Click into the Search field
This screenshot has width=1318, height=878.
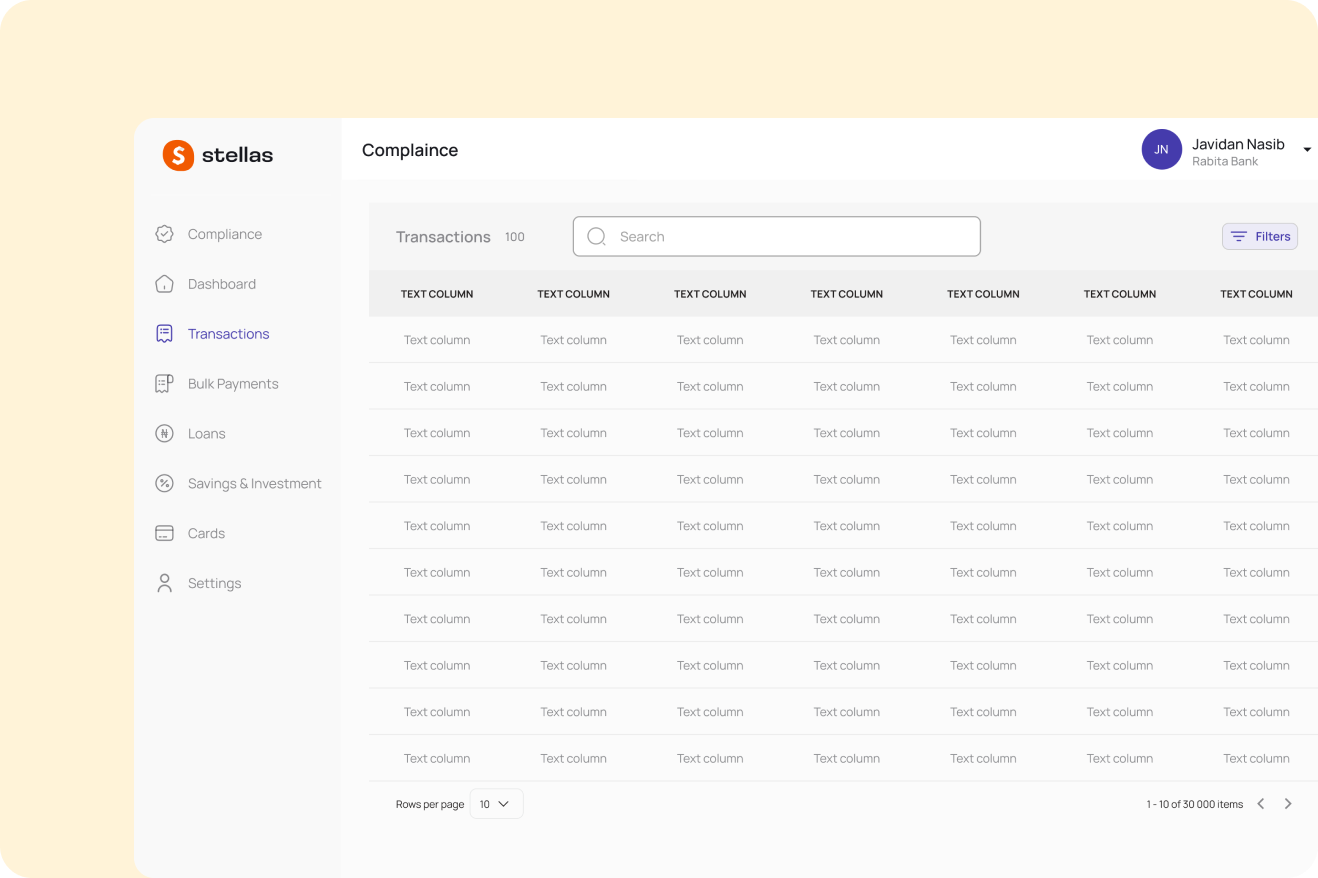pos(777,237)
